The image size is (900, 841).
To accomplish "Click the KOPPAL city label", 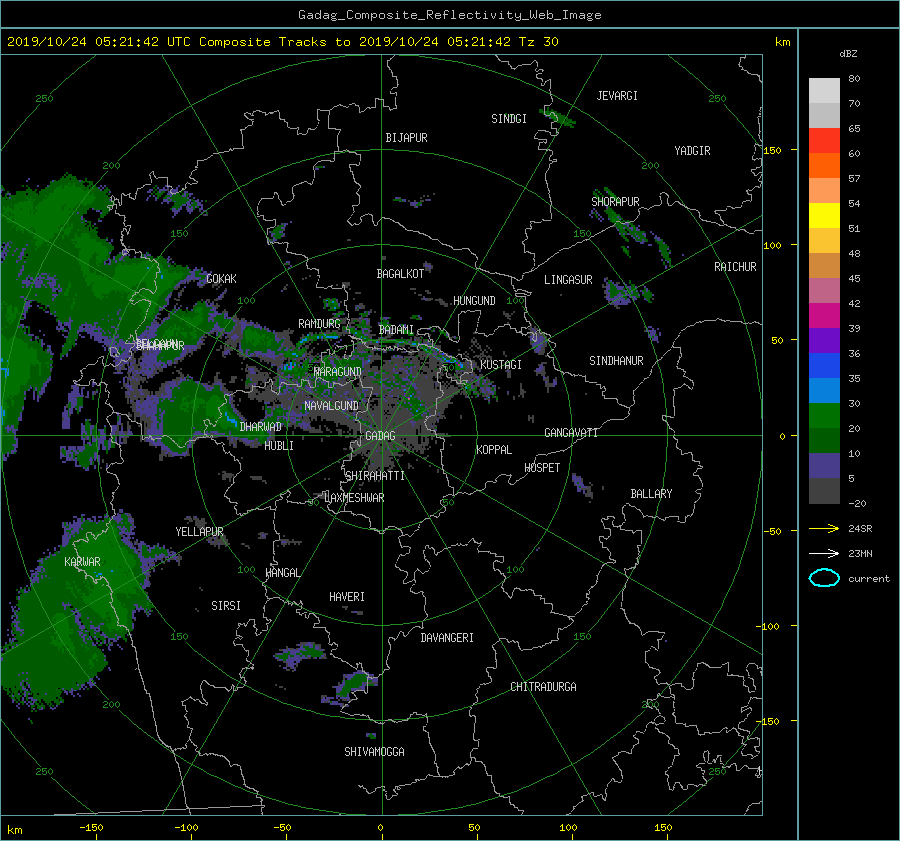I will pyautogui.click(x=494, y=450).
